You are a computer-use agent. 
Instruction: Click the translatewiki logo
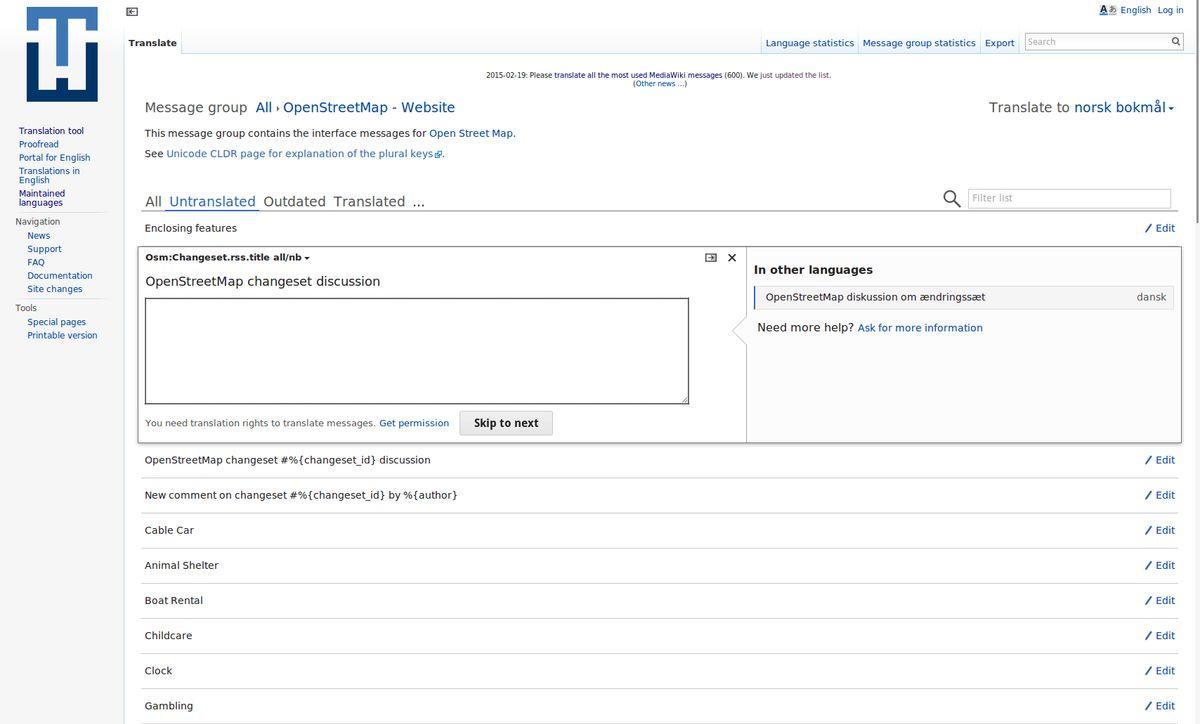click(62, 54)
